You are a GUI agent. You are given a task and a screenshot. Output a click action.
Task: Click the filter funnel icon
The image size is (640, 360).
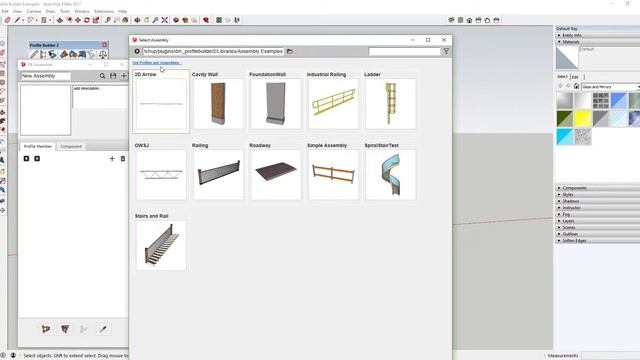click(x=446, y=51)
